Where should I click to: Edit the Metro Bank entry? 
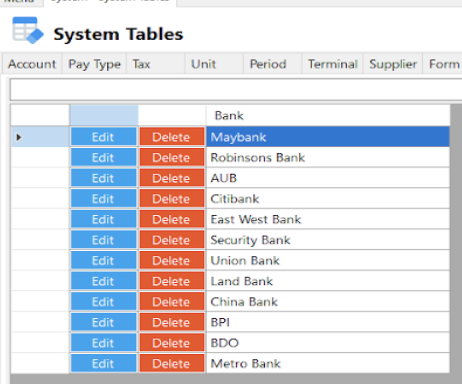pyautogui.click(x=104, y=363)
